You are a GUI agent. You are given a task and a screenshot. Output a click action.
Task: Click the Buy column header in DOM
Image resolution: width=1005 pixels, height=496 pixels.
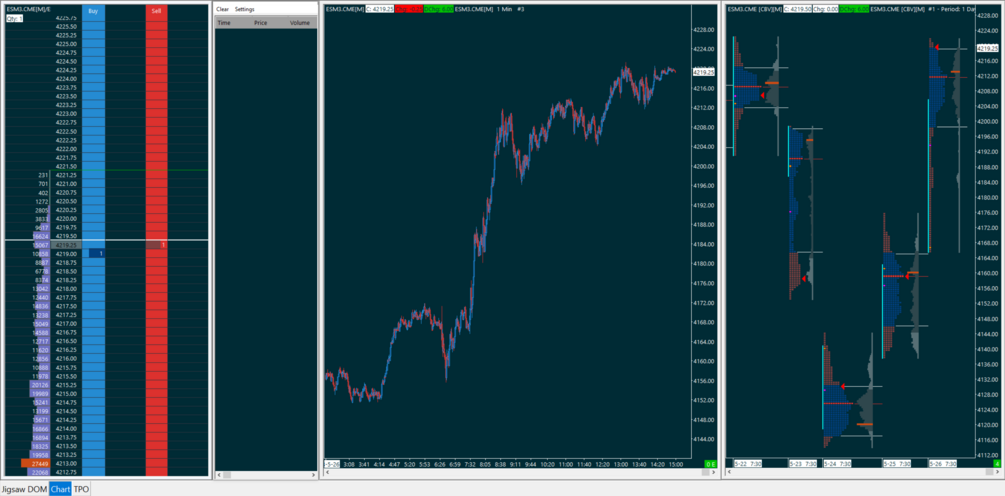coord(93,10)
